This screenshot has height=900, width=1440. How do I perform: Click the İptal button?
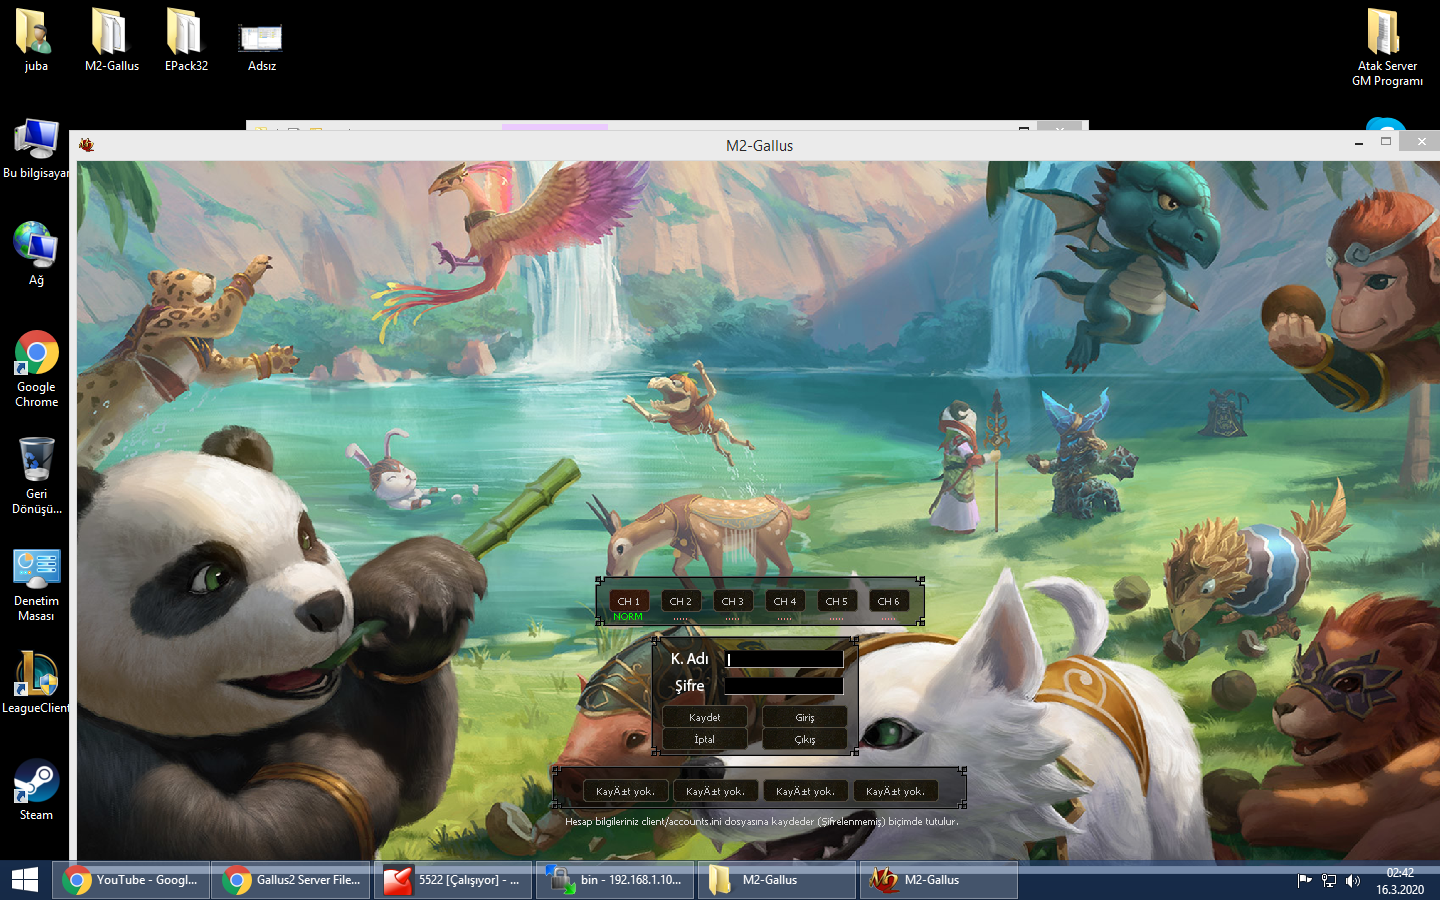705,739
